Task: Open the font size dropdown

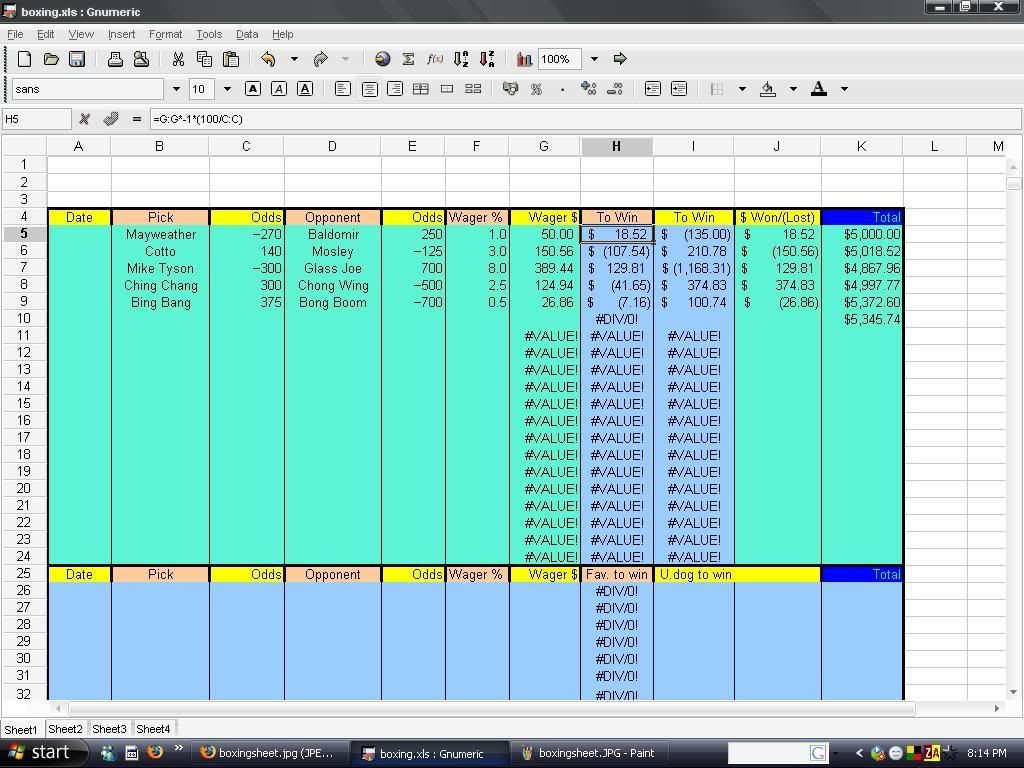Action: tap(226, 89)
